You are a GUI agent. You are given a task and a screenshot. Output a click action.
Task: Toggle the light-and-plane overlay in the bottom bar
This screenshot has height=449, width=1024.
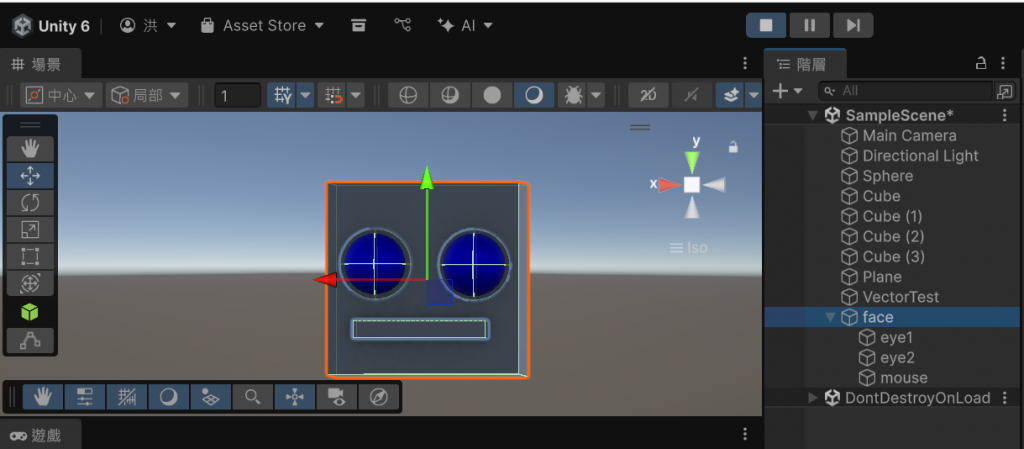[210, 397]
